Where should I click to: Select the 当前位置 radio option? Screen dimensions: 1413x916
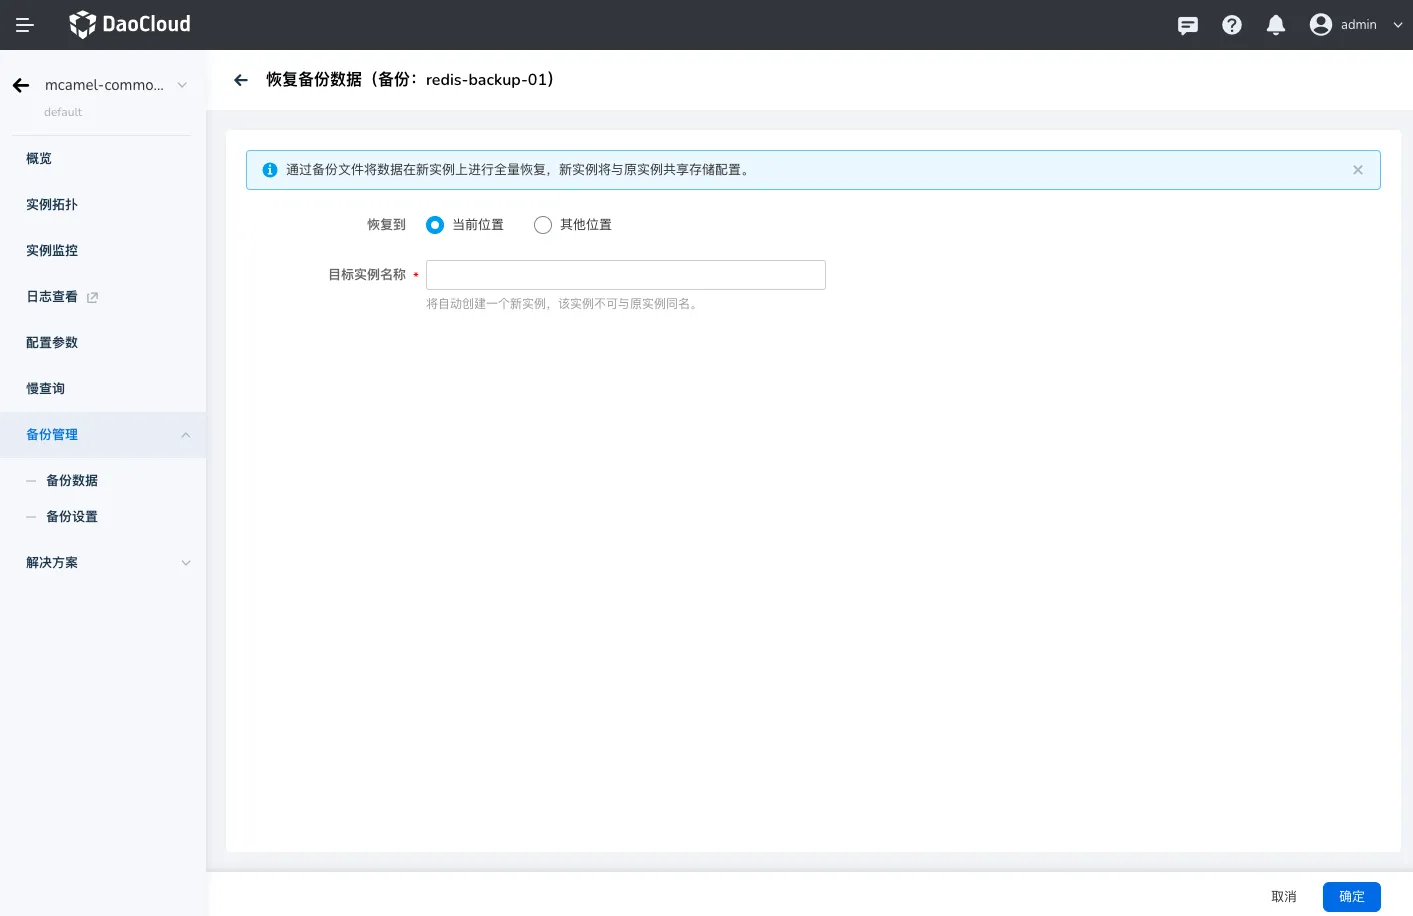tap(435, 225)
